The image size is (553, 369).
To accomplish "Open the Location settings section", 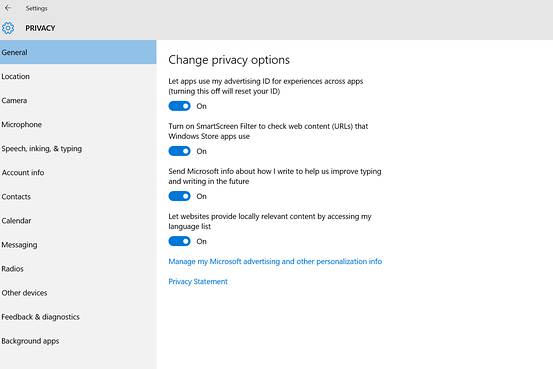I will (78, 76).
